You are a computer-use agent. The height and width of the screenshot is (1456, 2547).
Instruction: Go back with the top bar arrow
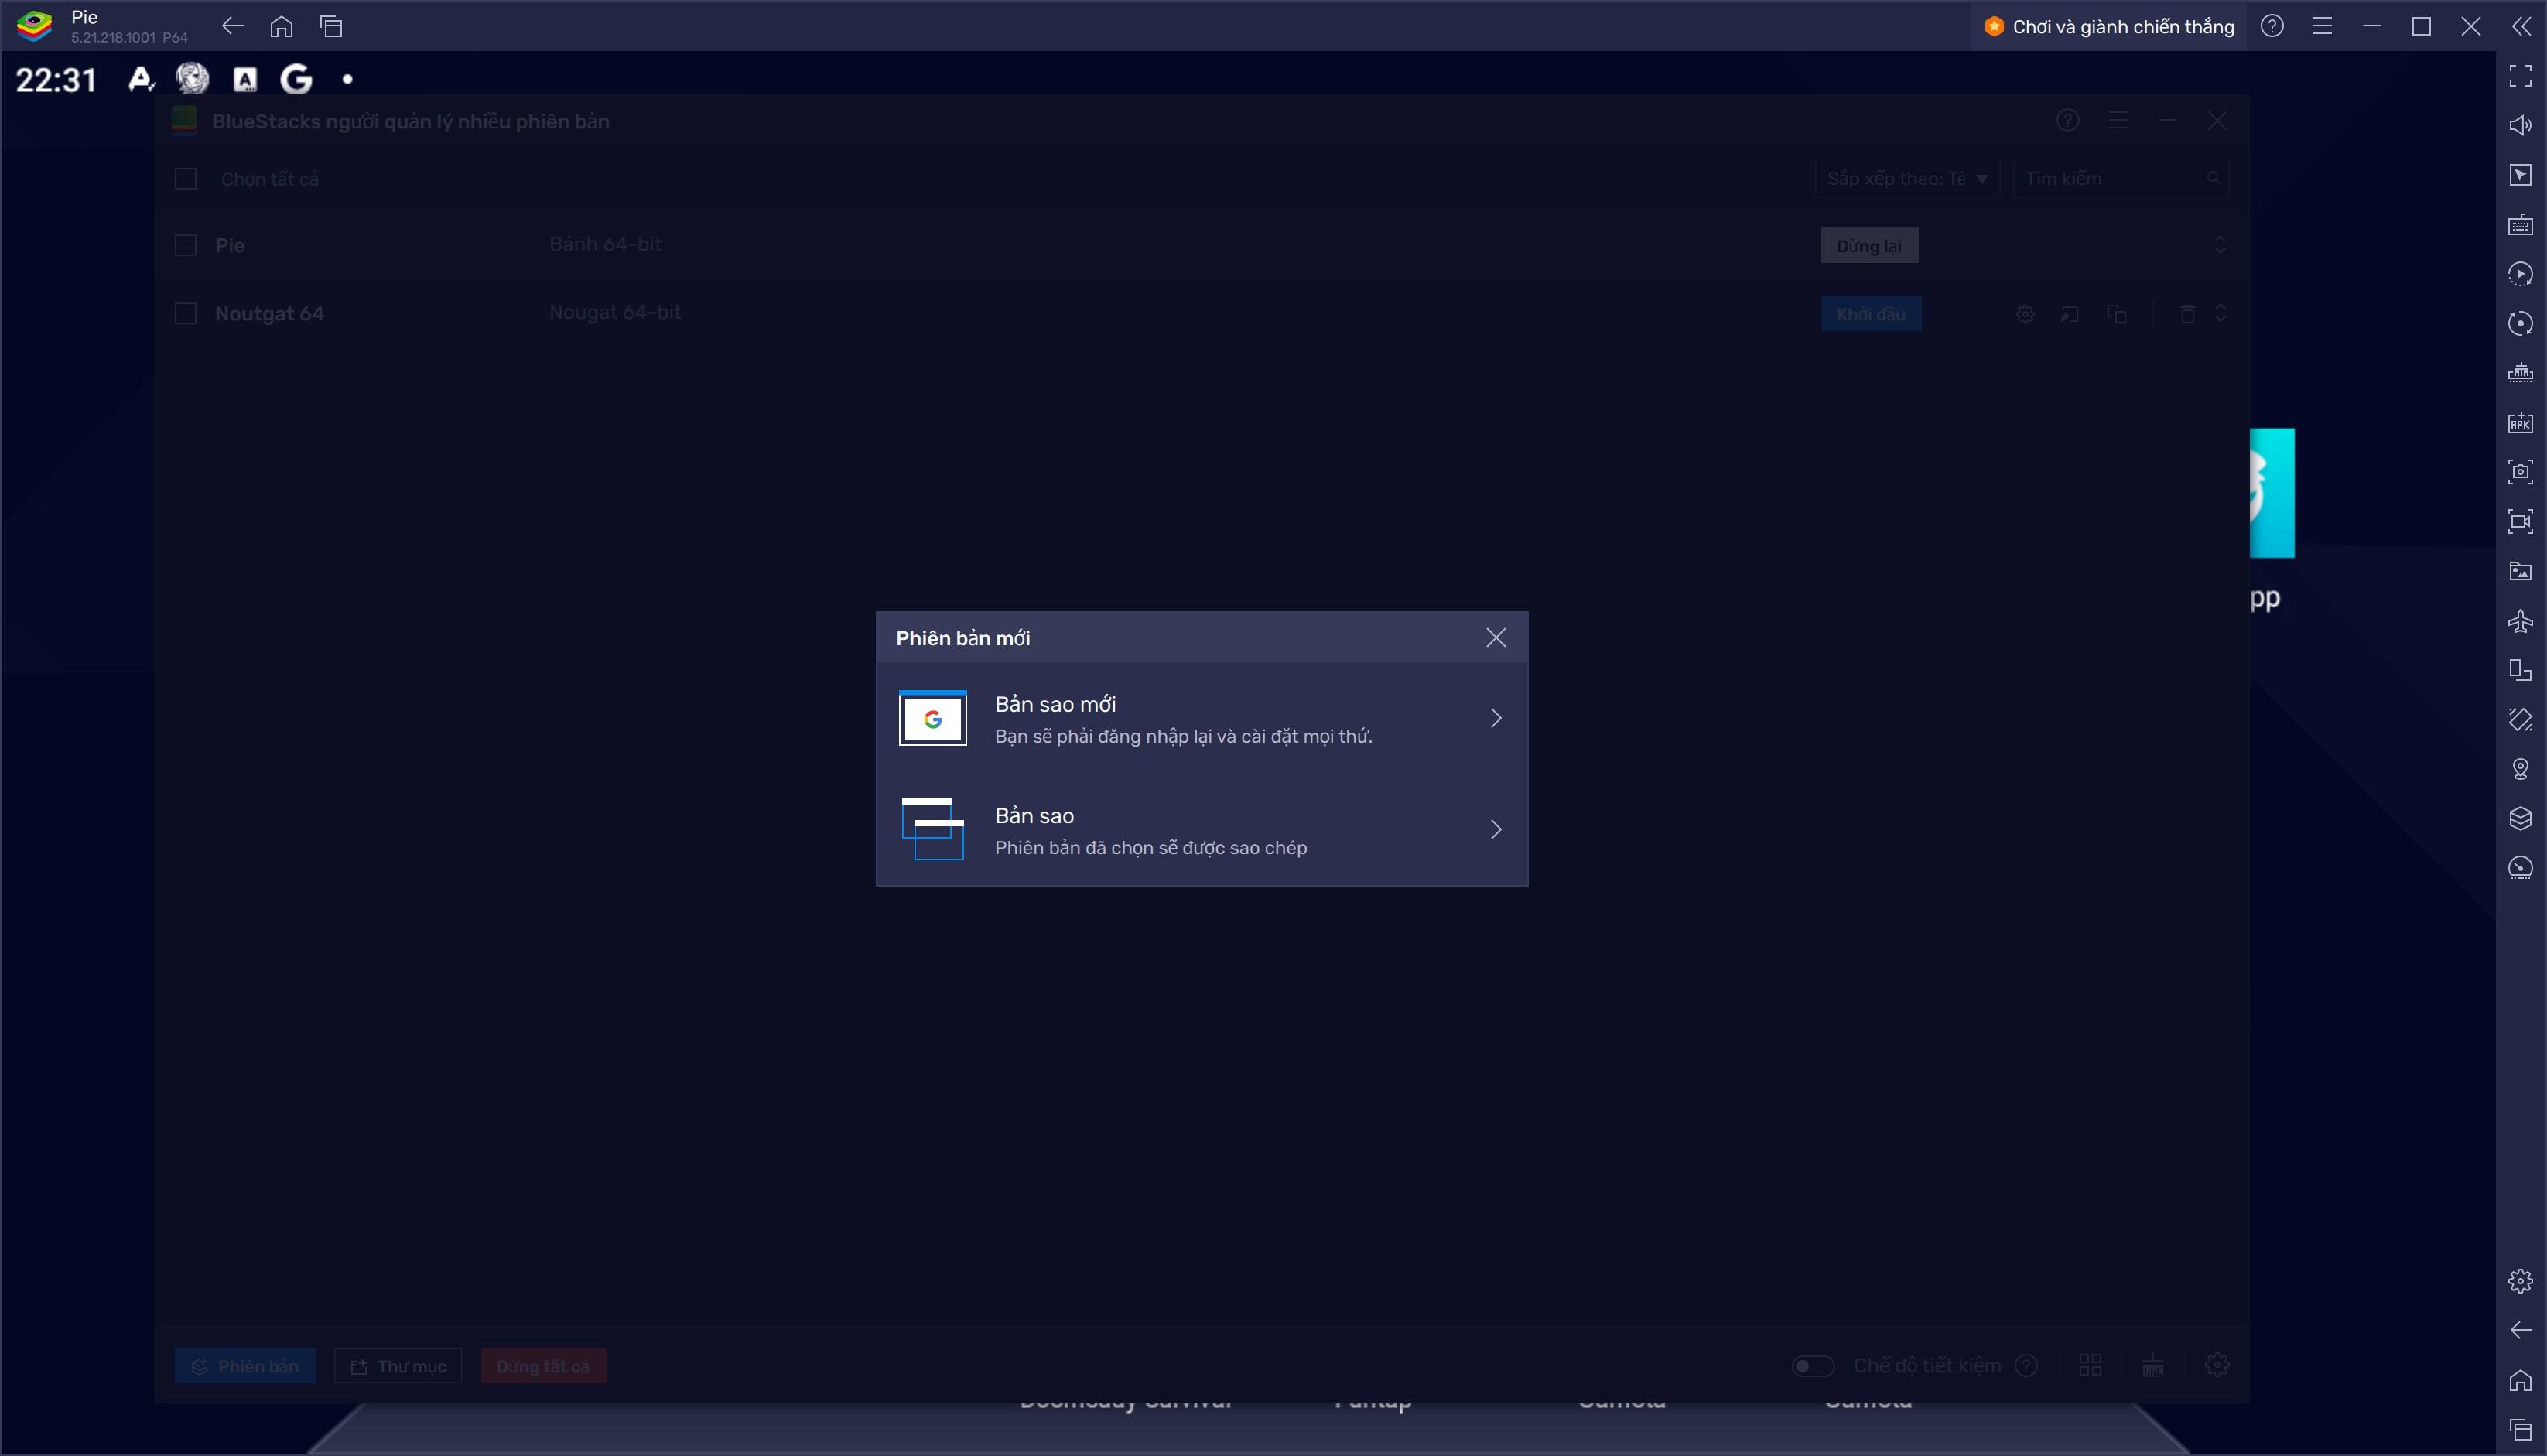[x=232, y=26]
